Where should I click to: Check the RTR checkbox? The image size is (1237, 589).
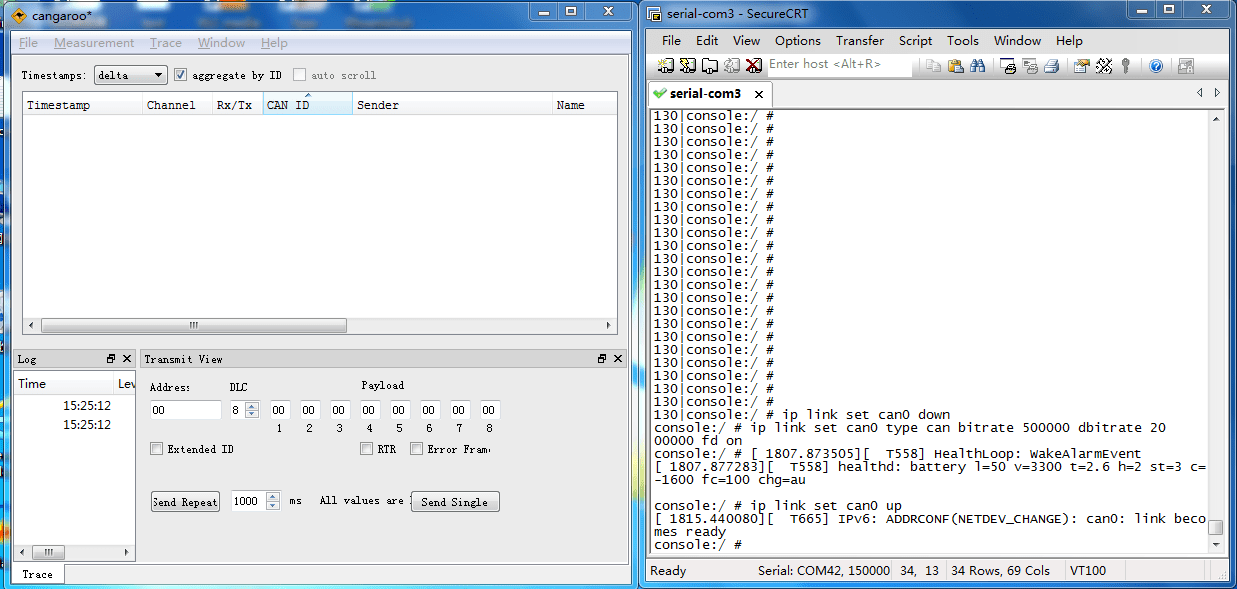click(366, 449)
